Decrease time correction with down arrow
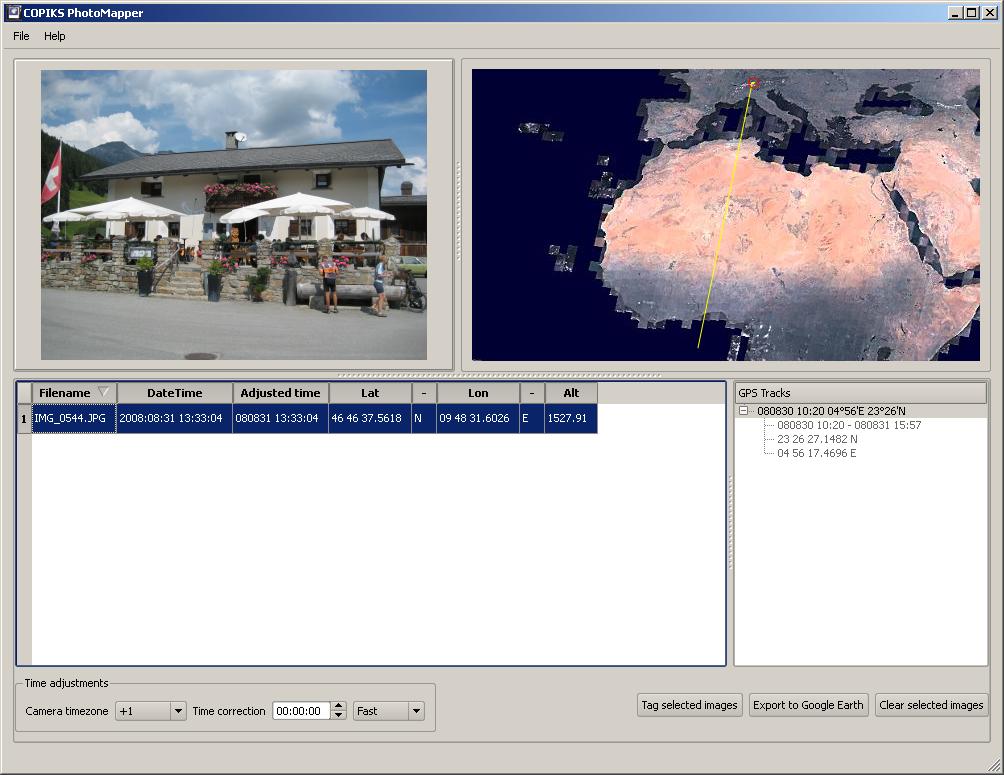 (x=338, y=716)
